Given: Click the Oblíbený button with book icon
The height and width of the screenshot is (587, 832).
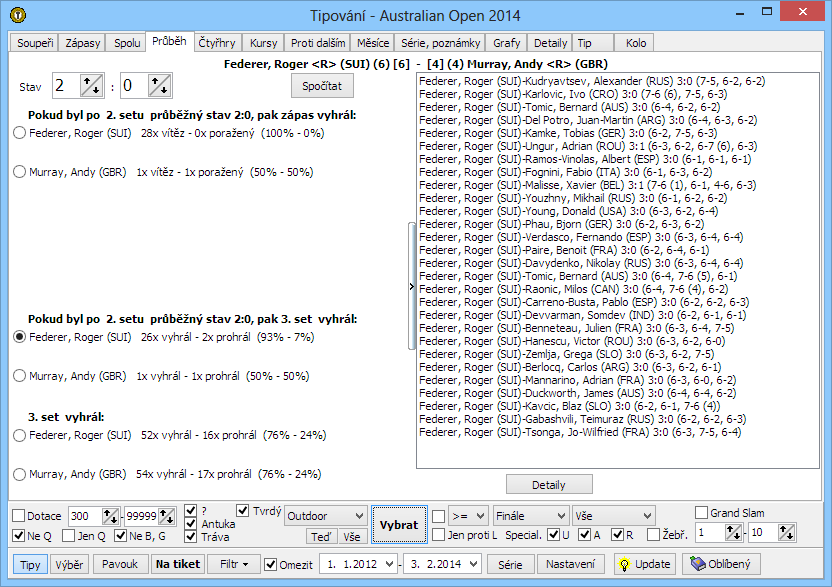Looking at the screenshot, I should 721,564.
